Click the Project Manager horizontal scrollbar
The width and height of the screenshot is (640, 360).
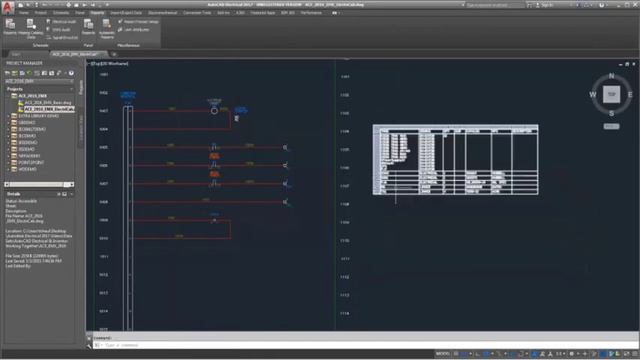point(39,184)
